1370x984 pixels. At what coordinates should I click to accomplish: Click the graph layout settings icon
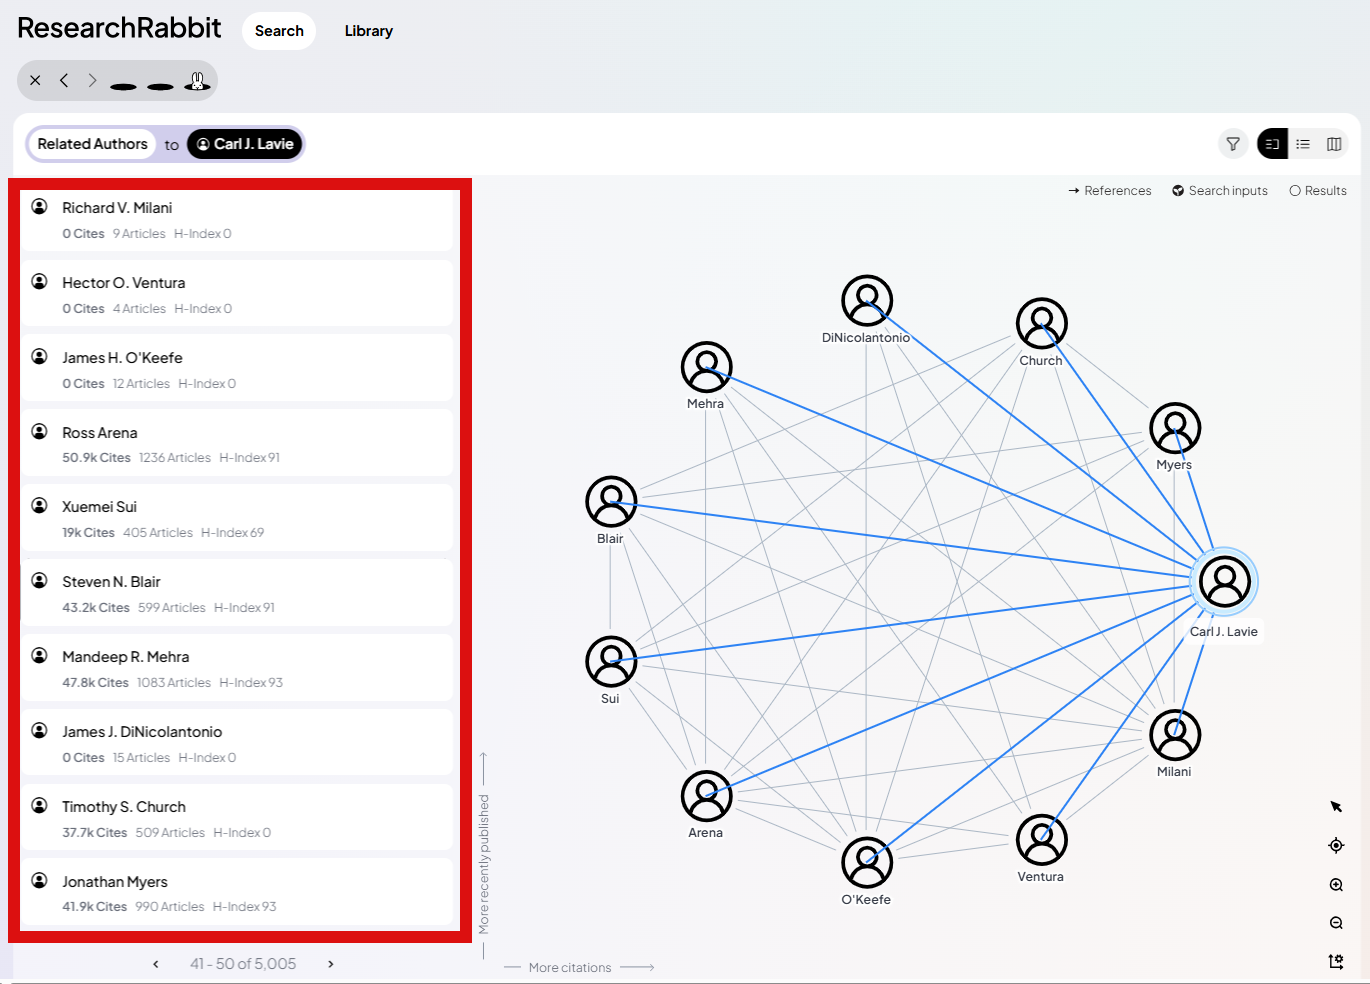pos(1336,962)
